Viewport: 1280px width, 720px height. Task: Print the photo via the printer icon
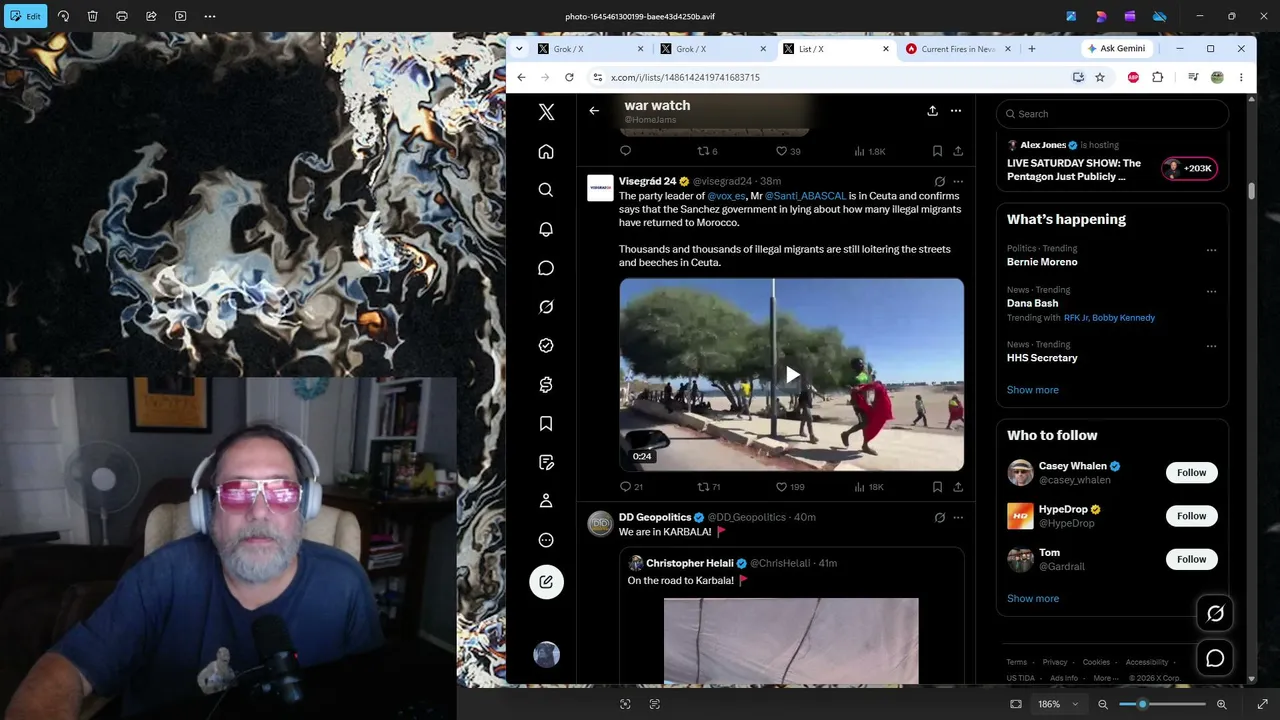122,16
